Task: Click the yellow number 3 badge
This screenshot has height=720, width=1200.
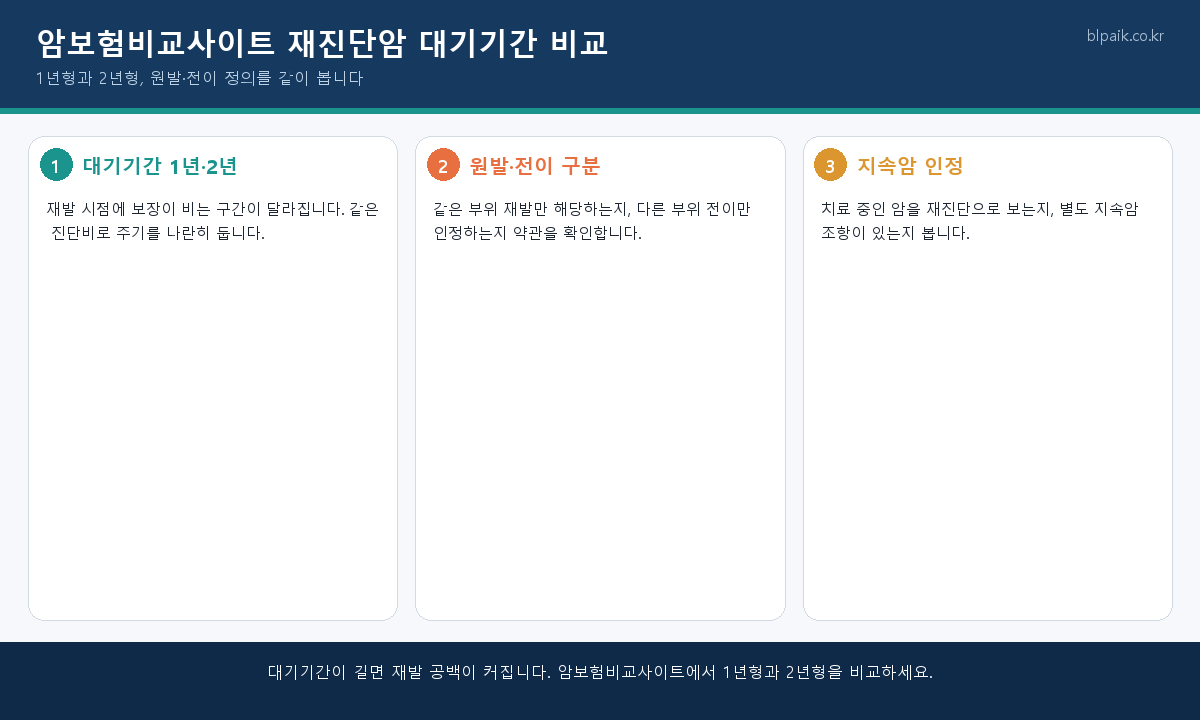Action: click(830, 165)
